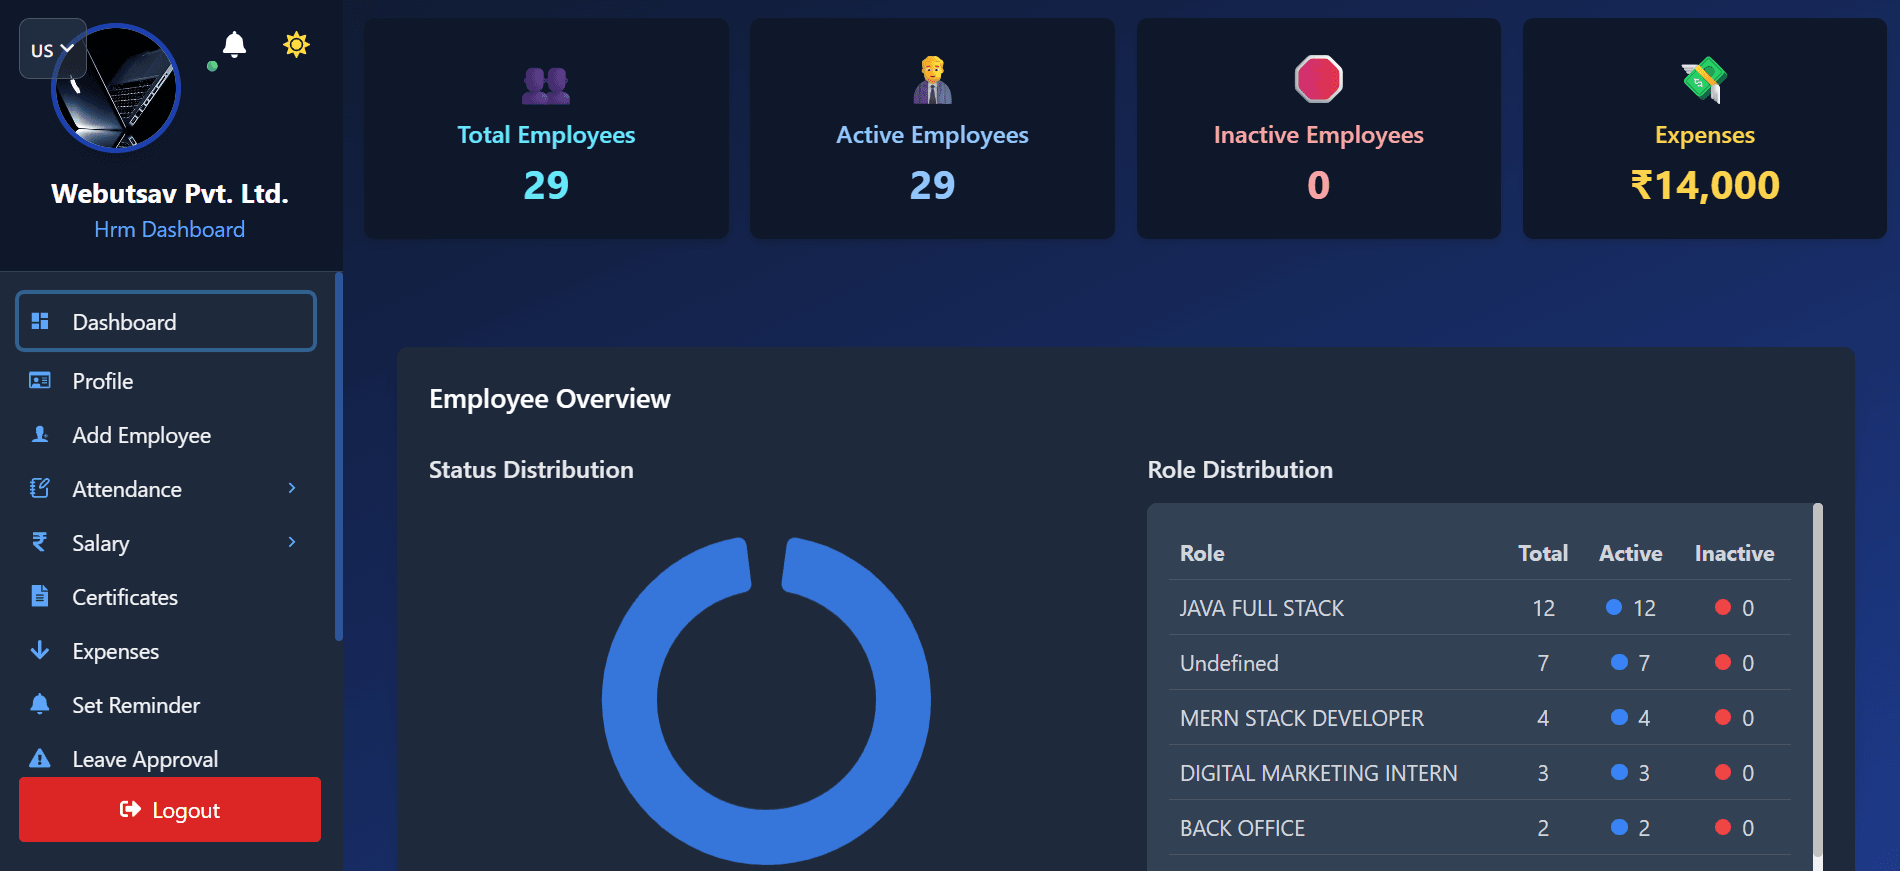Click the Certificates document icon

pyautogui.click(x=40, y=597)
